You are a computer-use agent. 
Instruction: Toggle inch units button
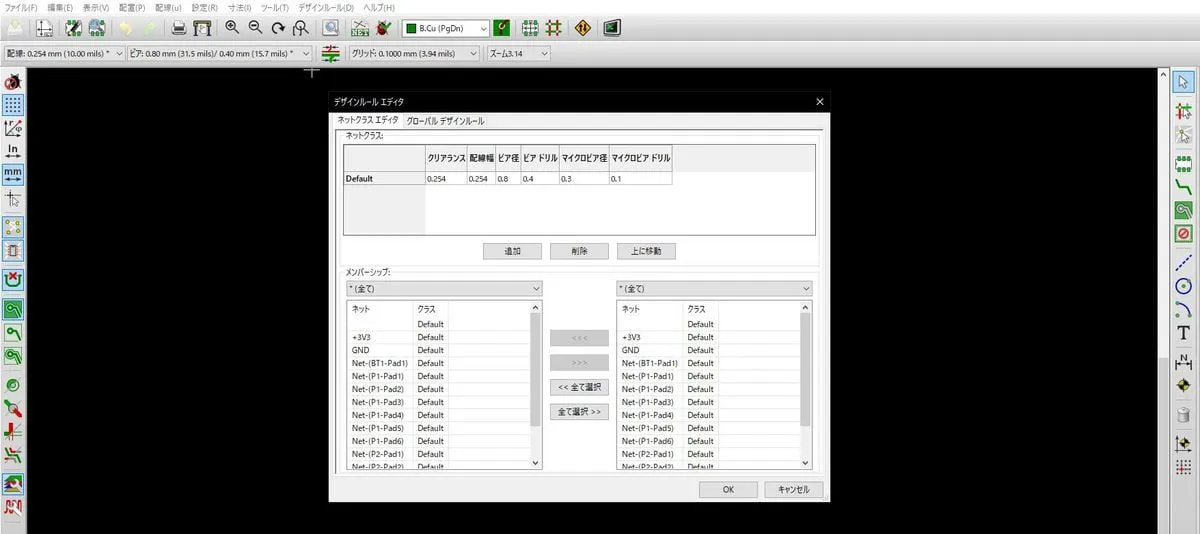[13, 151]
